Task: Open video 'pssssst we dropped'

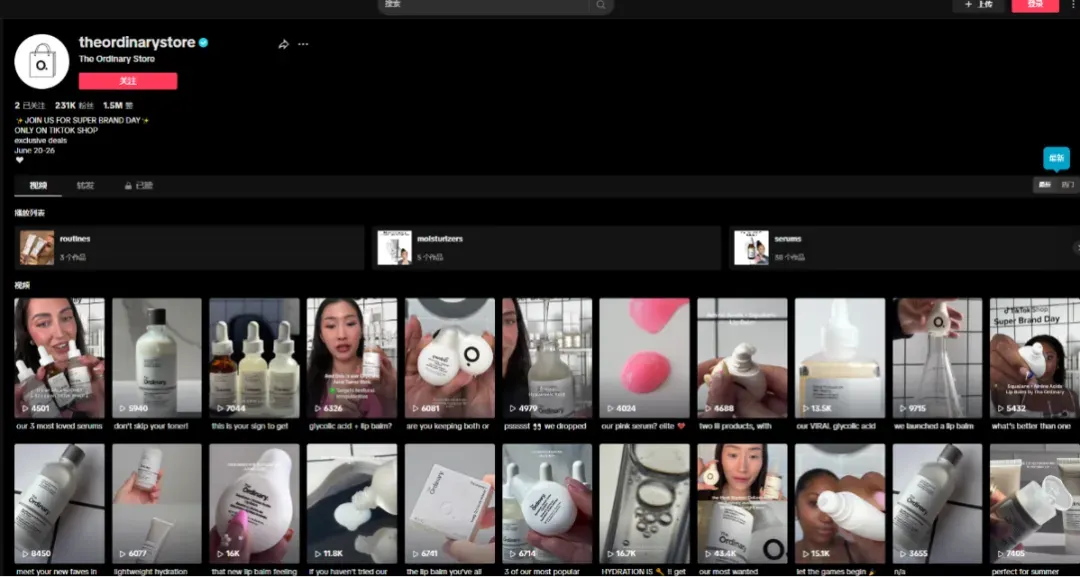Action: point(547,358)
